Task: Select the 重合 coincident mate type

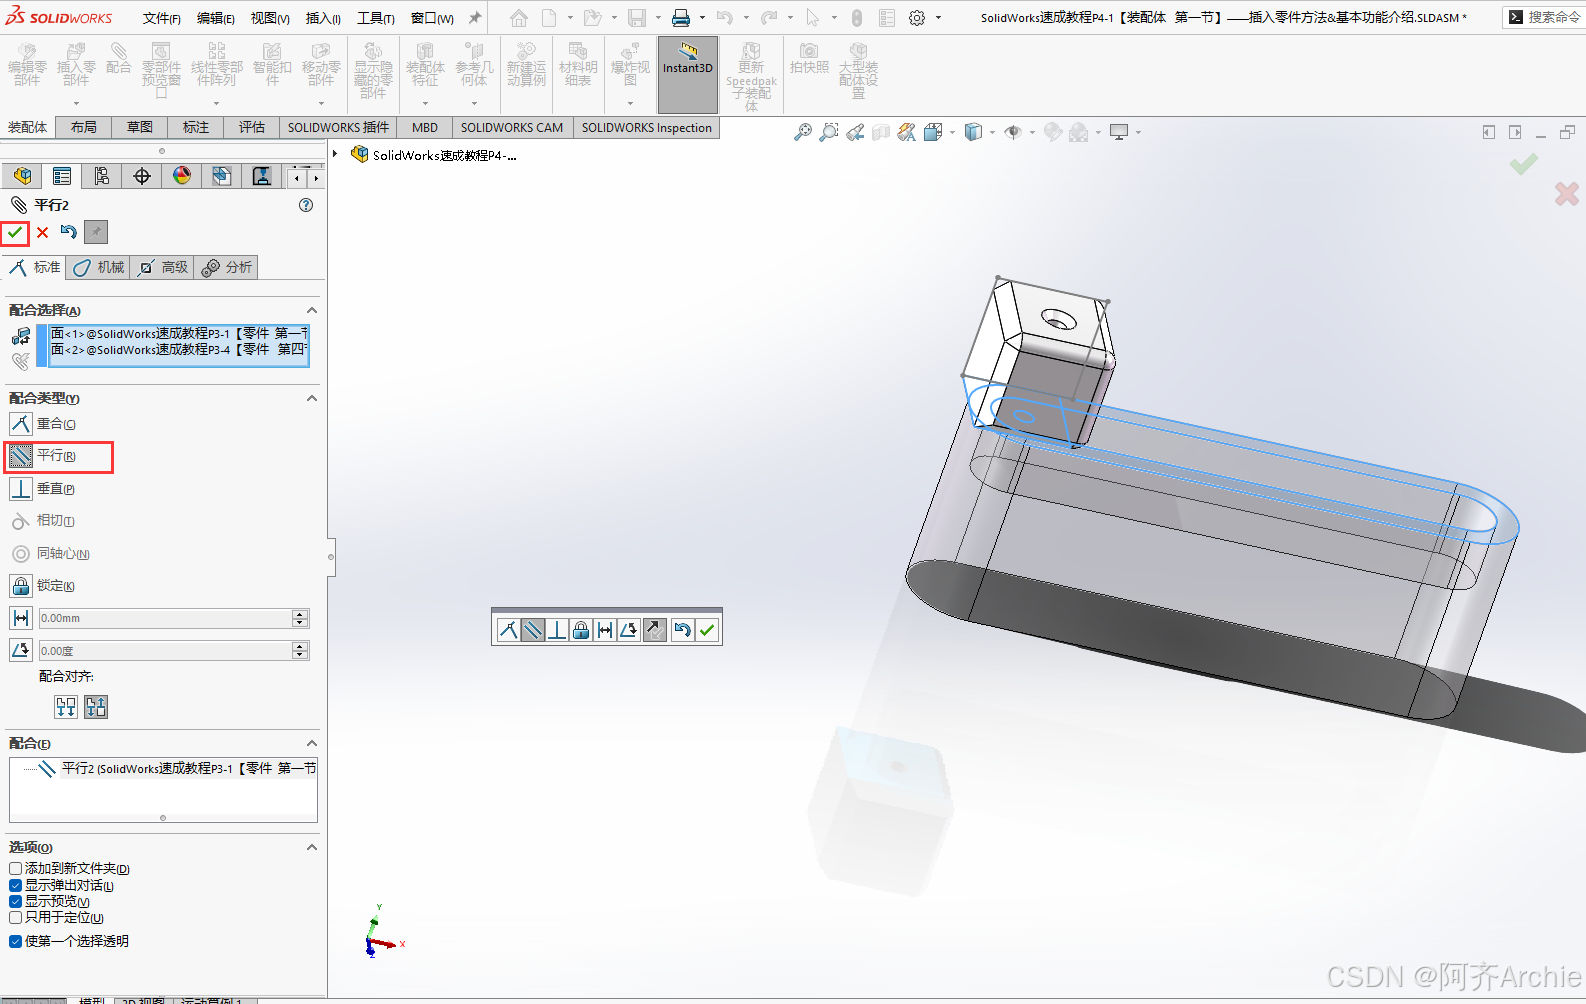Action: 44,424
